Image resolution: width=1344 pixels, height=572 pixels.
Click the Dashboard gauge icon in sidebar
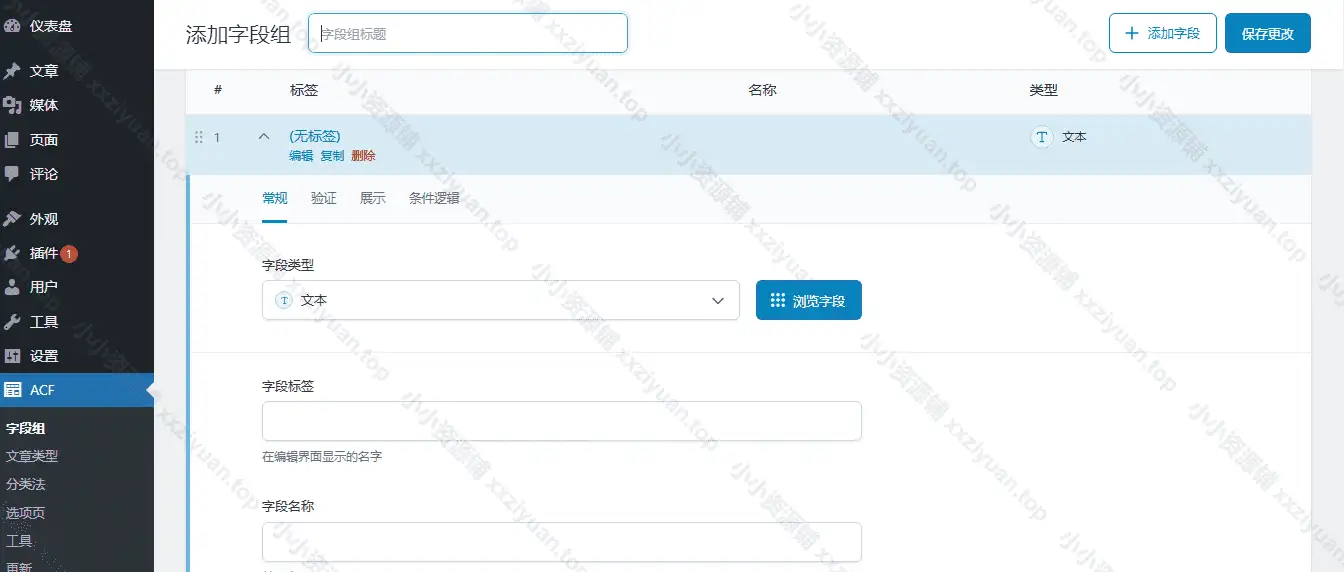tap(12, 26)
